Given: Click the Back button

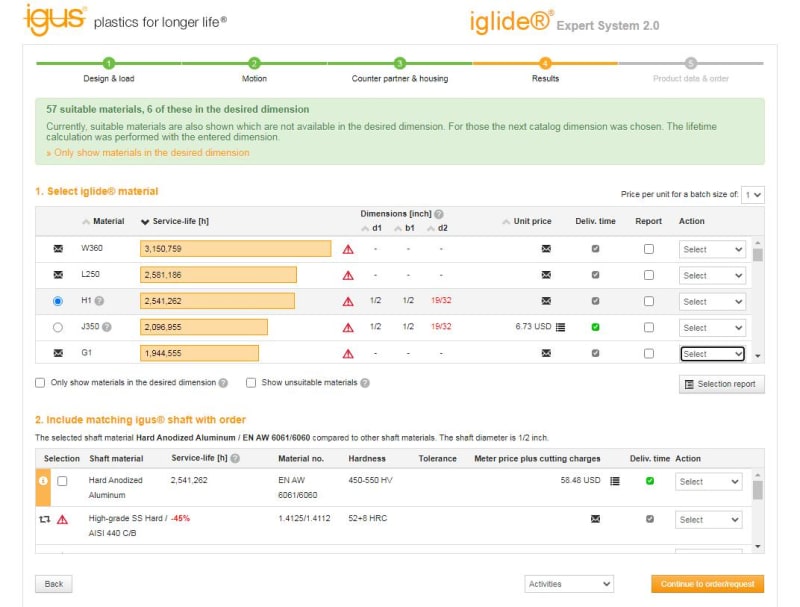Looking at the screenshot, I should coord(54,584).
